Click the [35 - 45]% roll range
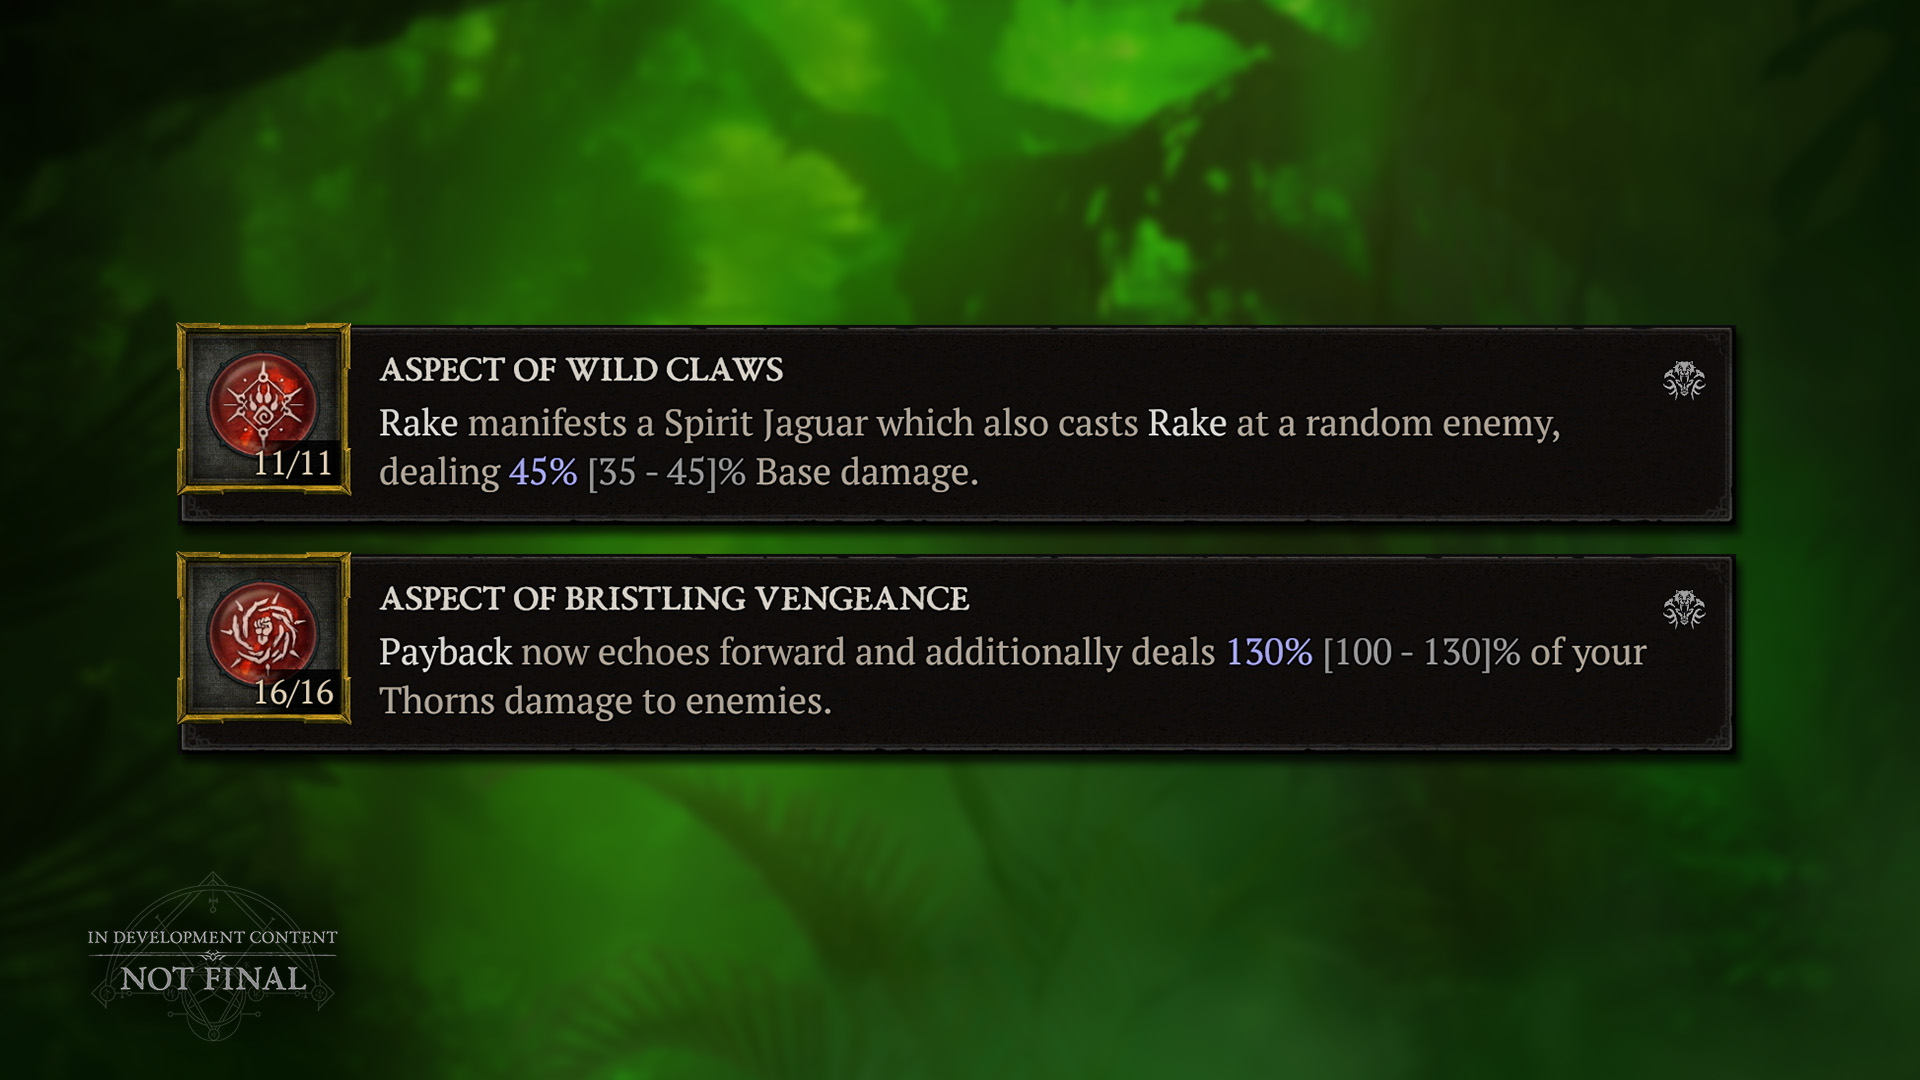This screenshot has width=1920, height=1080. click(x=666, y=473)
